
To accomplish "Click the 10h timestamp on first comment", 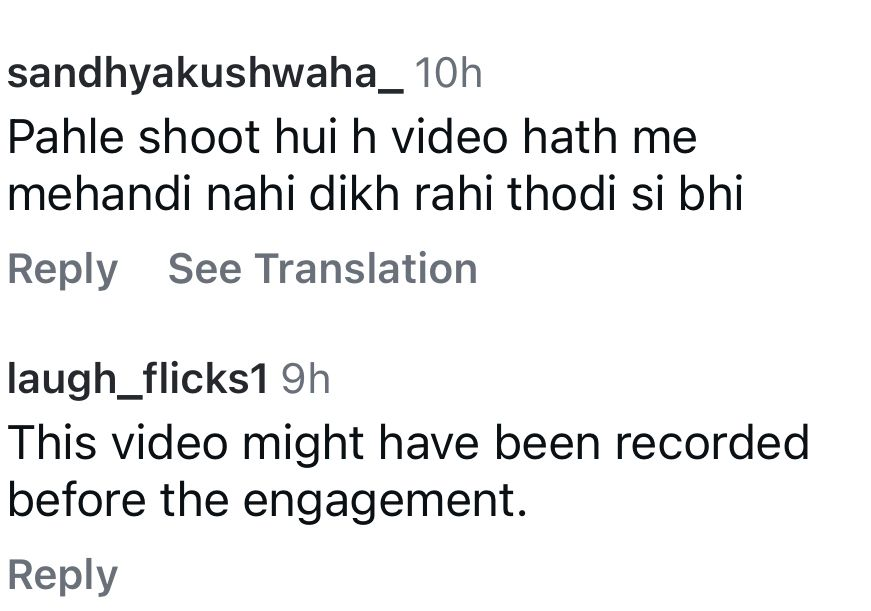I will 447,74.
